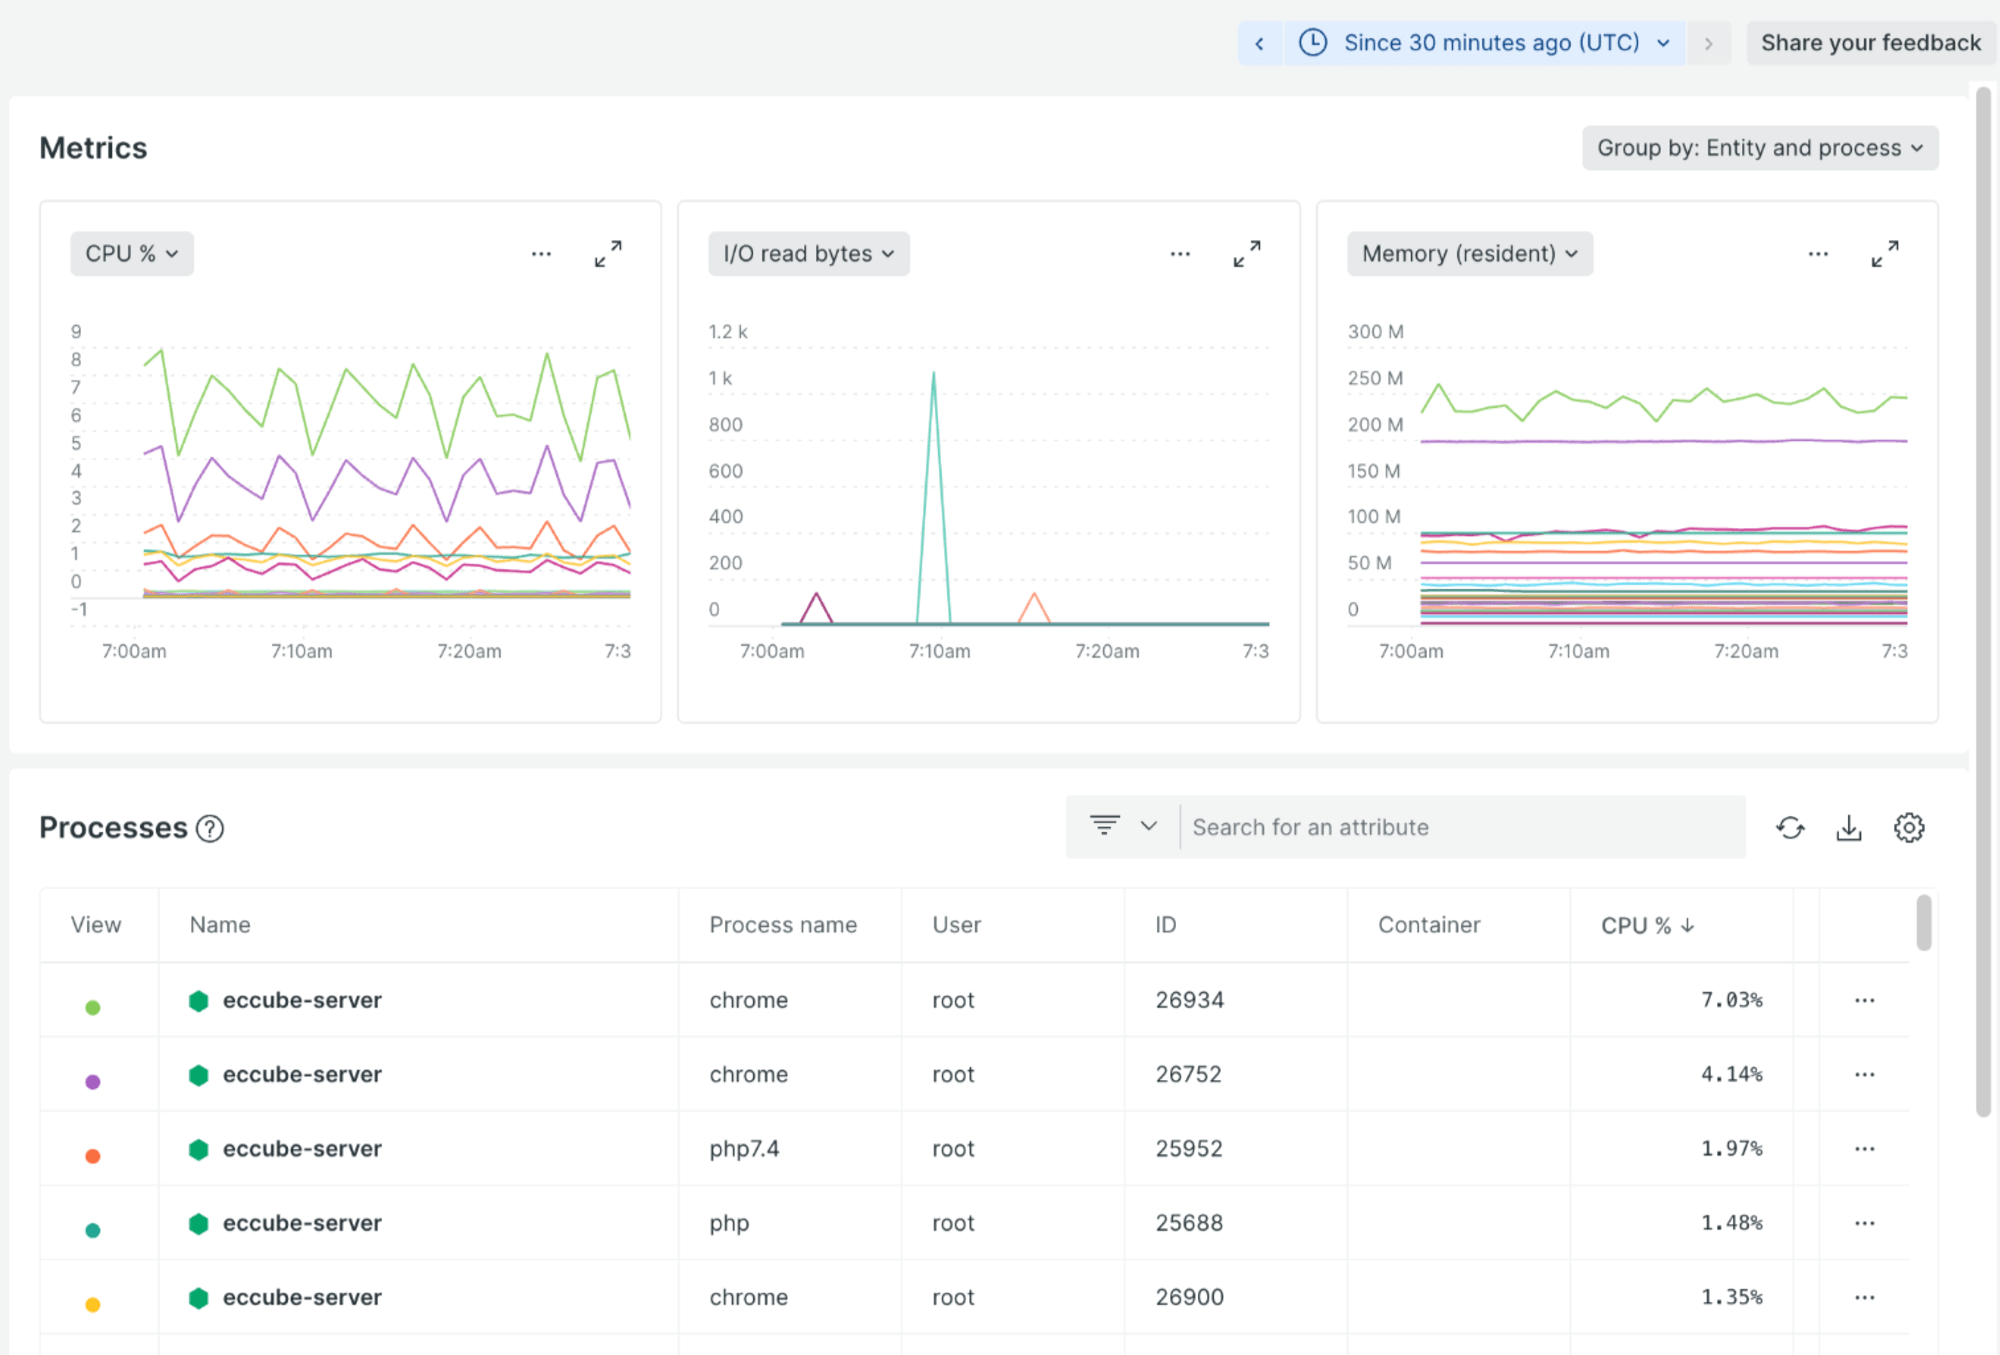Click entity hexagon icon in row 26900
Image resolution: width=2000 pixels, height=1355 pixels.
[199, 1298]
